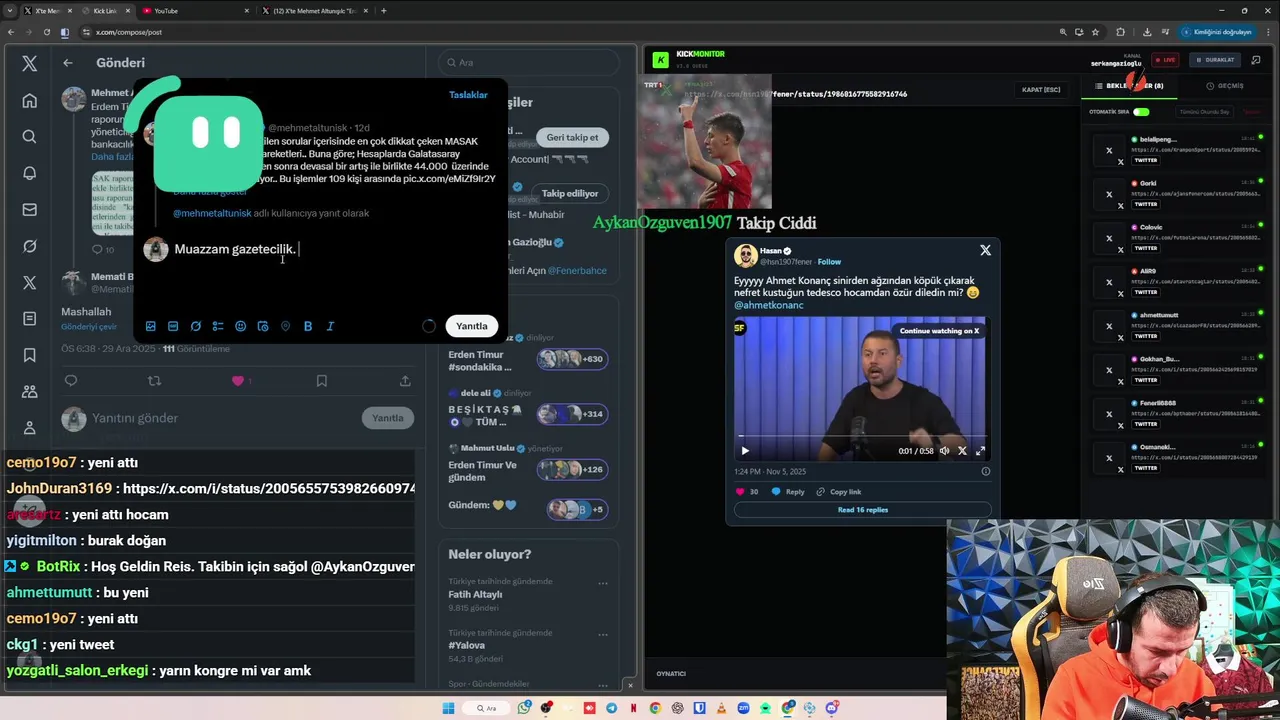Reply to the Mashallah post comment icon
This screenshot has height=720, width=1280.
pos(71,381)
